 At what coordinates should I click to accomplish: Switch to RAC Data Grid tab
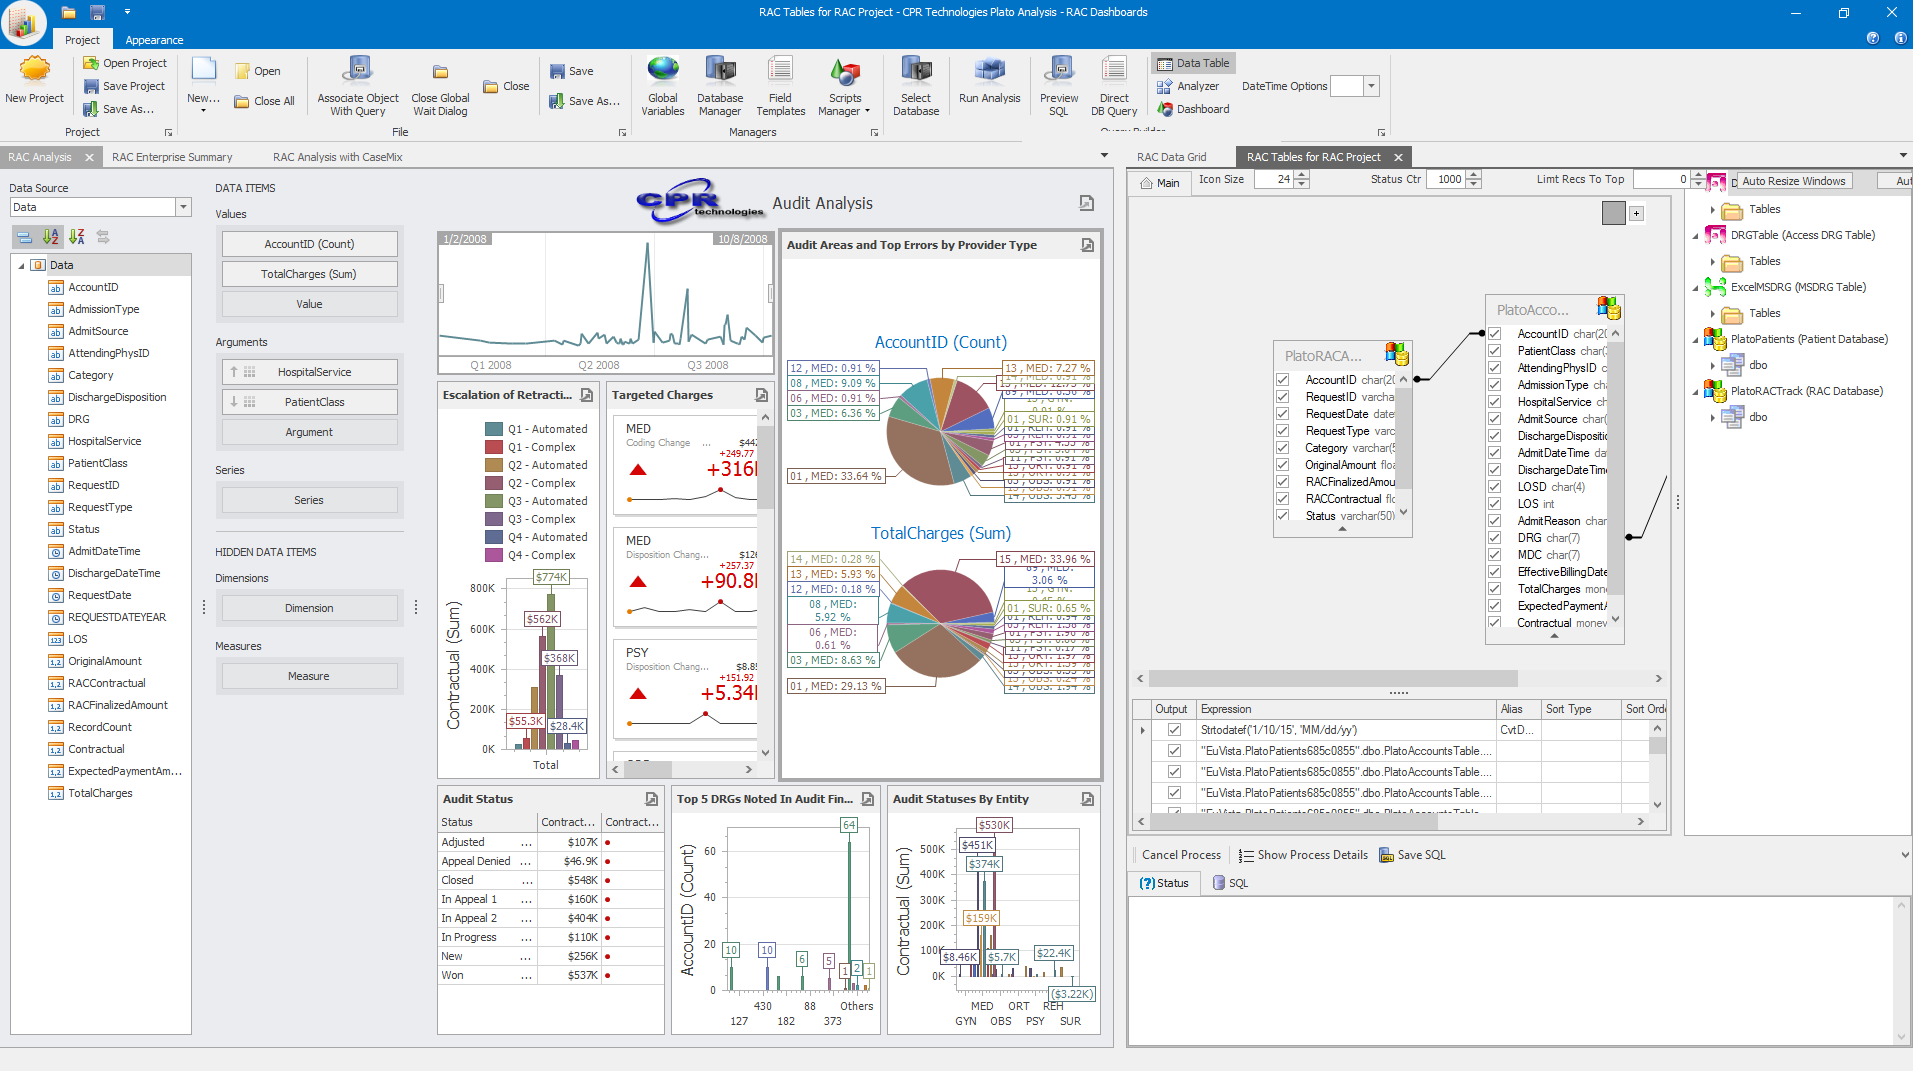tap(1172, 157)
